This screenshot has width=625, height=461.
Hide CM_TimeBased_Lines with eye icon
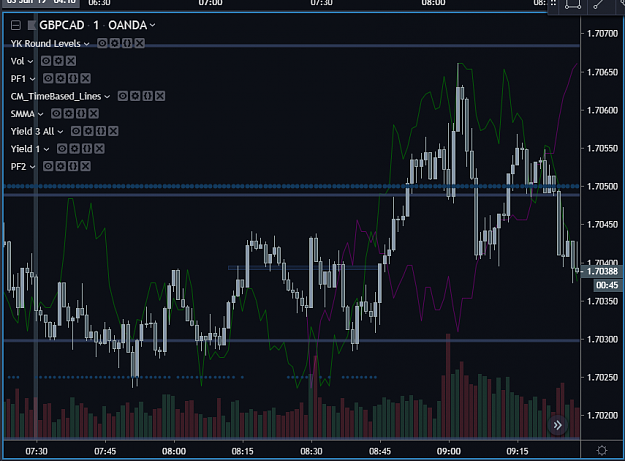click(122, 96)
